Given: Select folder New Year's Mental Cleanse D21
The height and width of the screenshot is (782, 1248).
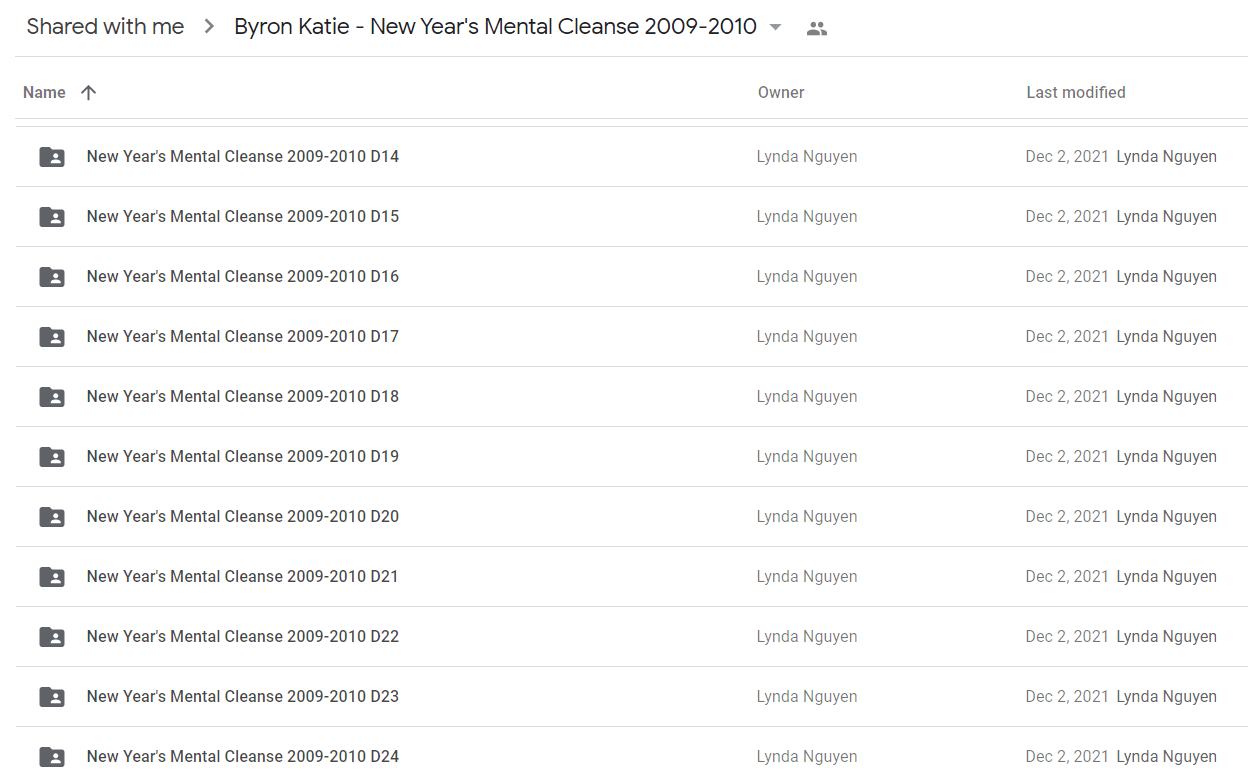Looking at the screenshot, I should pyautogui.click(x=243, y=576).
